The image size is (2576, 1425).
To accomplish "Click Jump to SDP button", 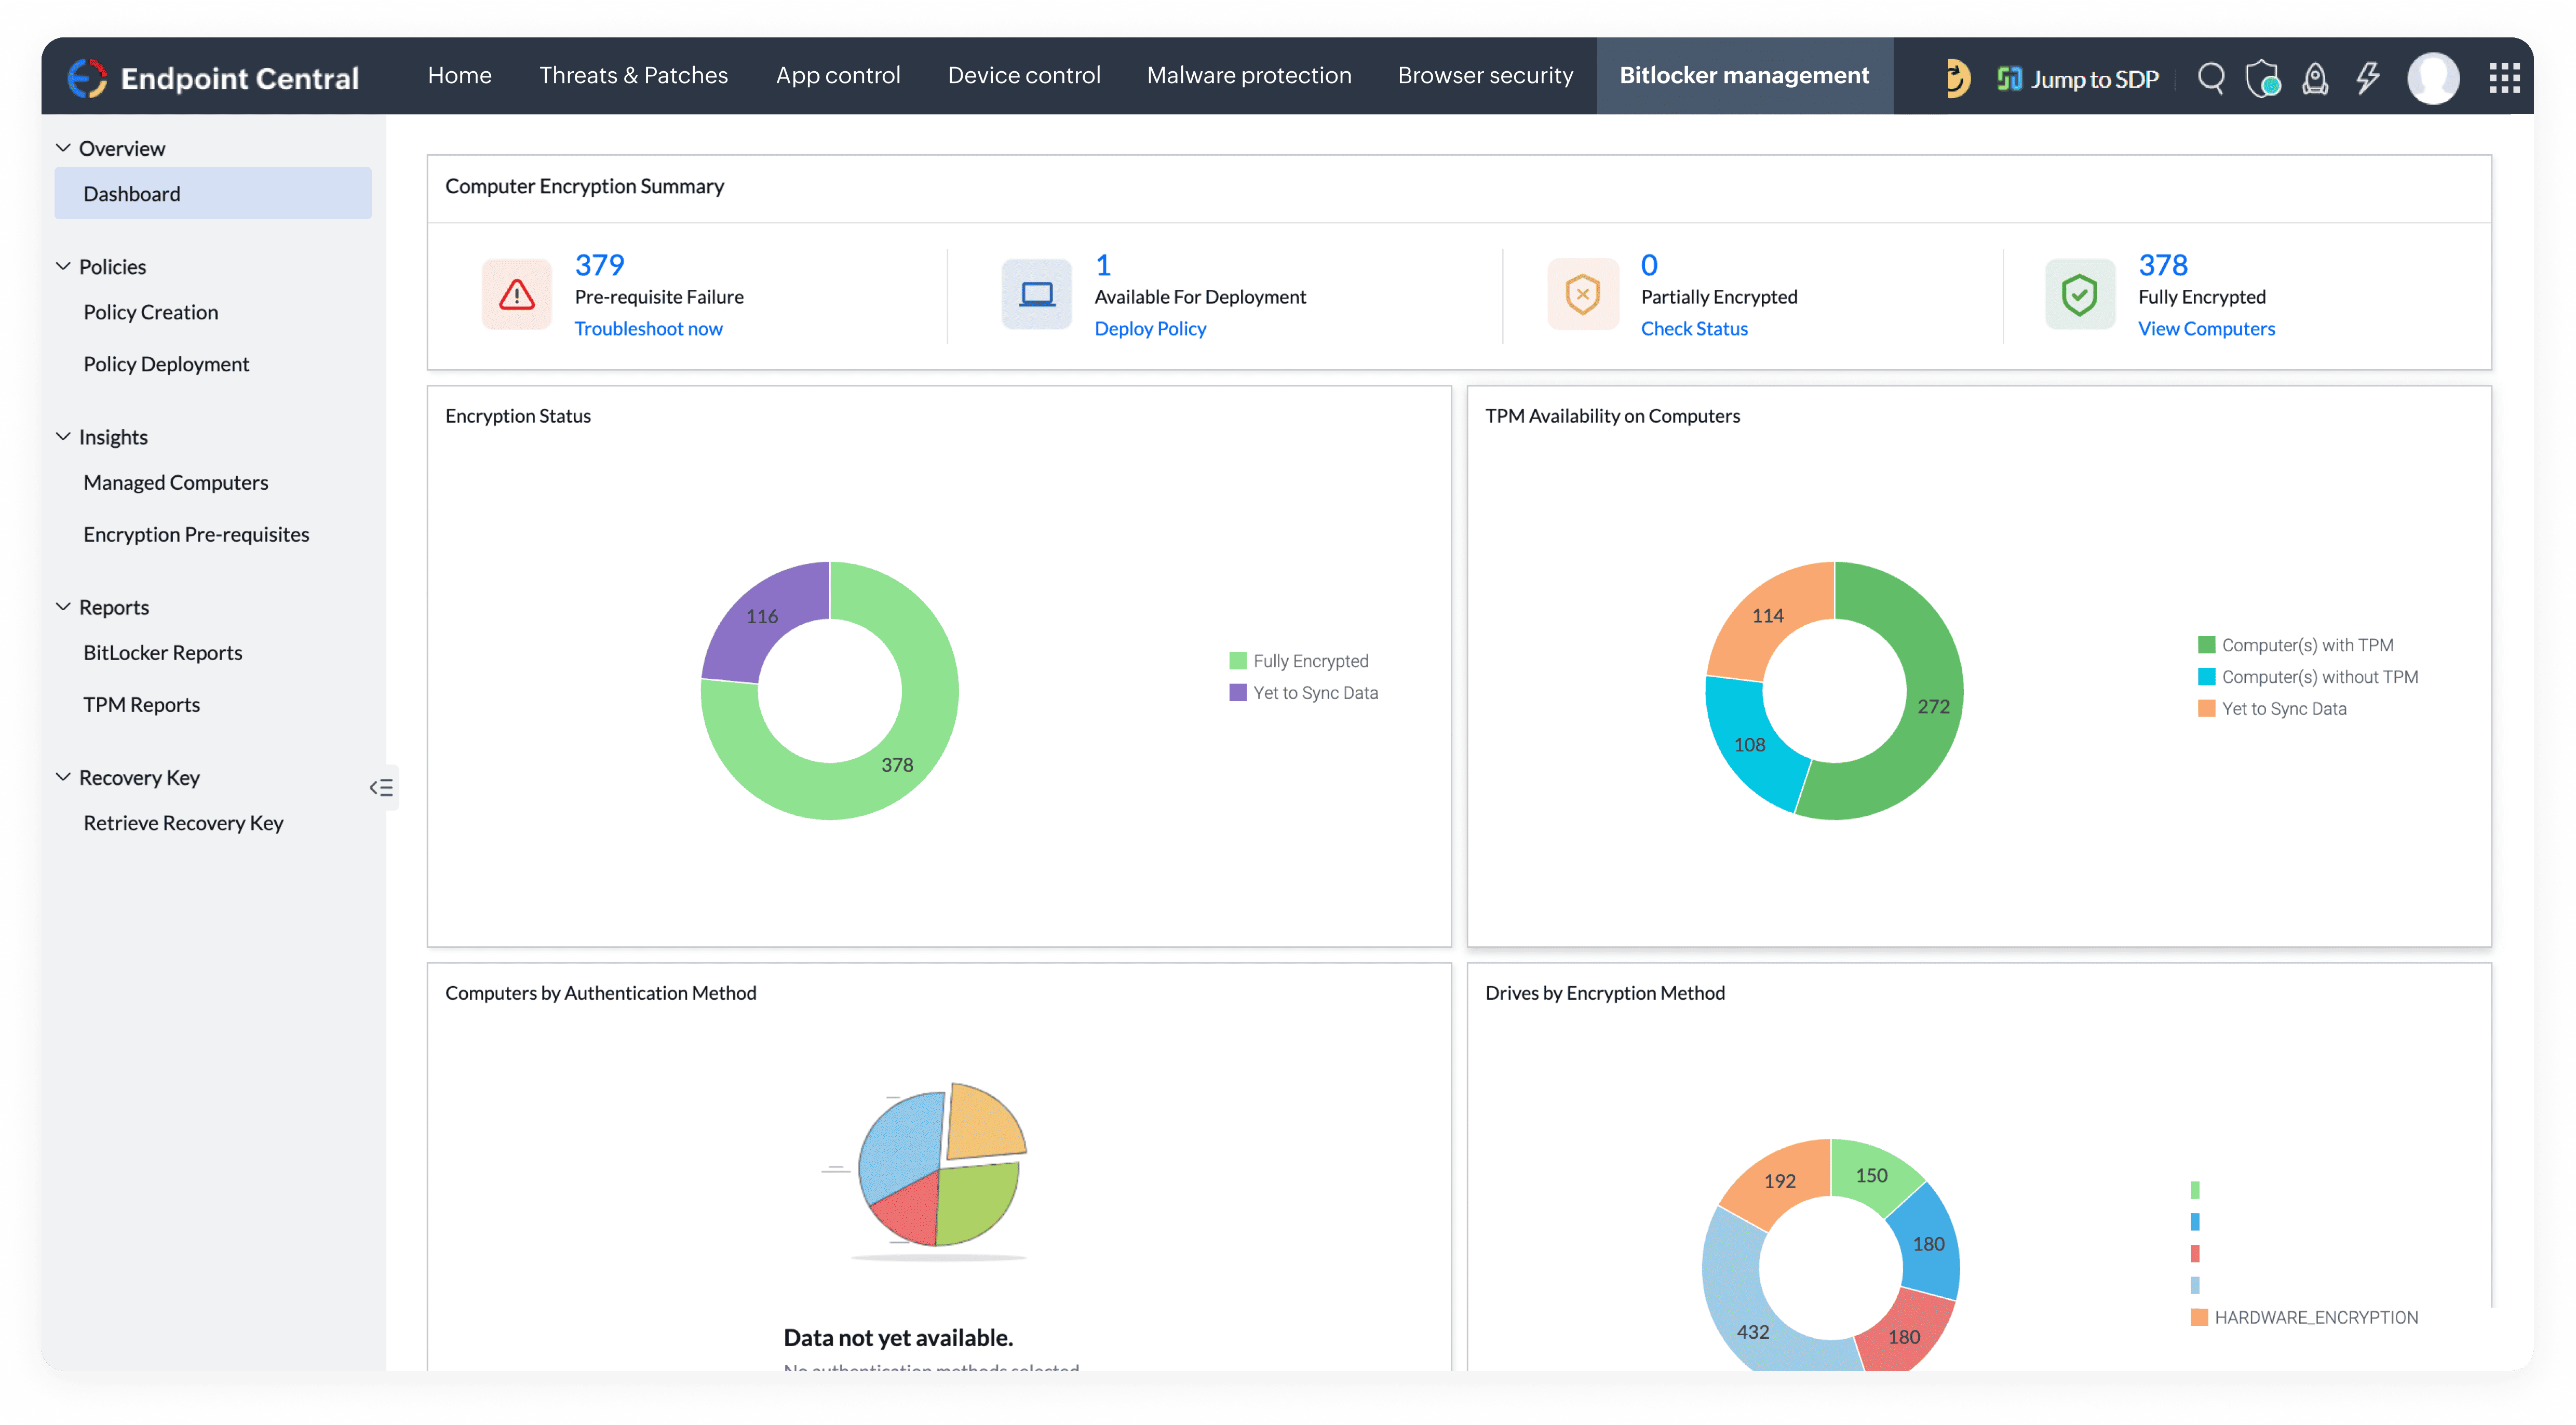I will pyautogui.click(x=2078, y=79).
